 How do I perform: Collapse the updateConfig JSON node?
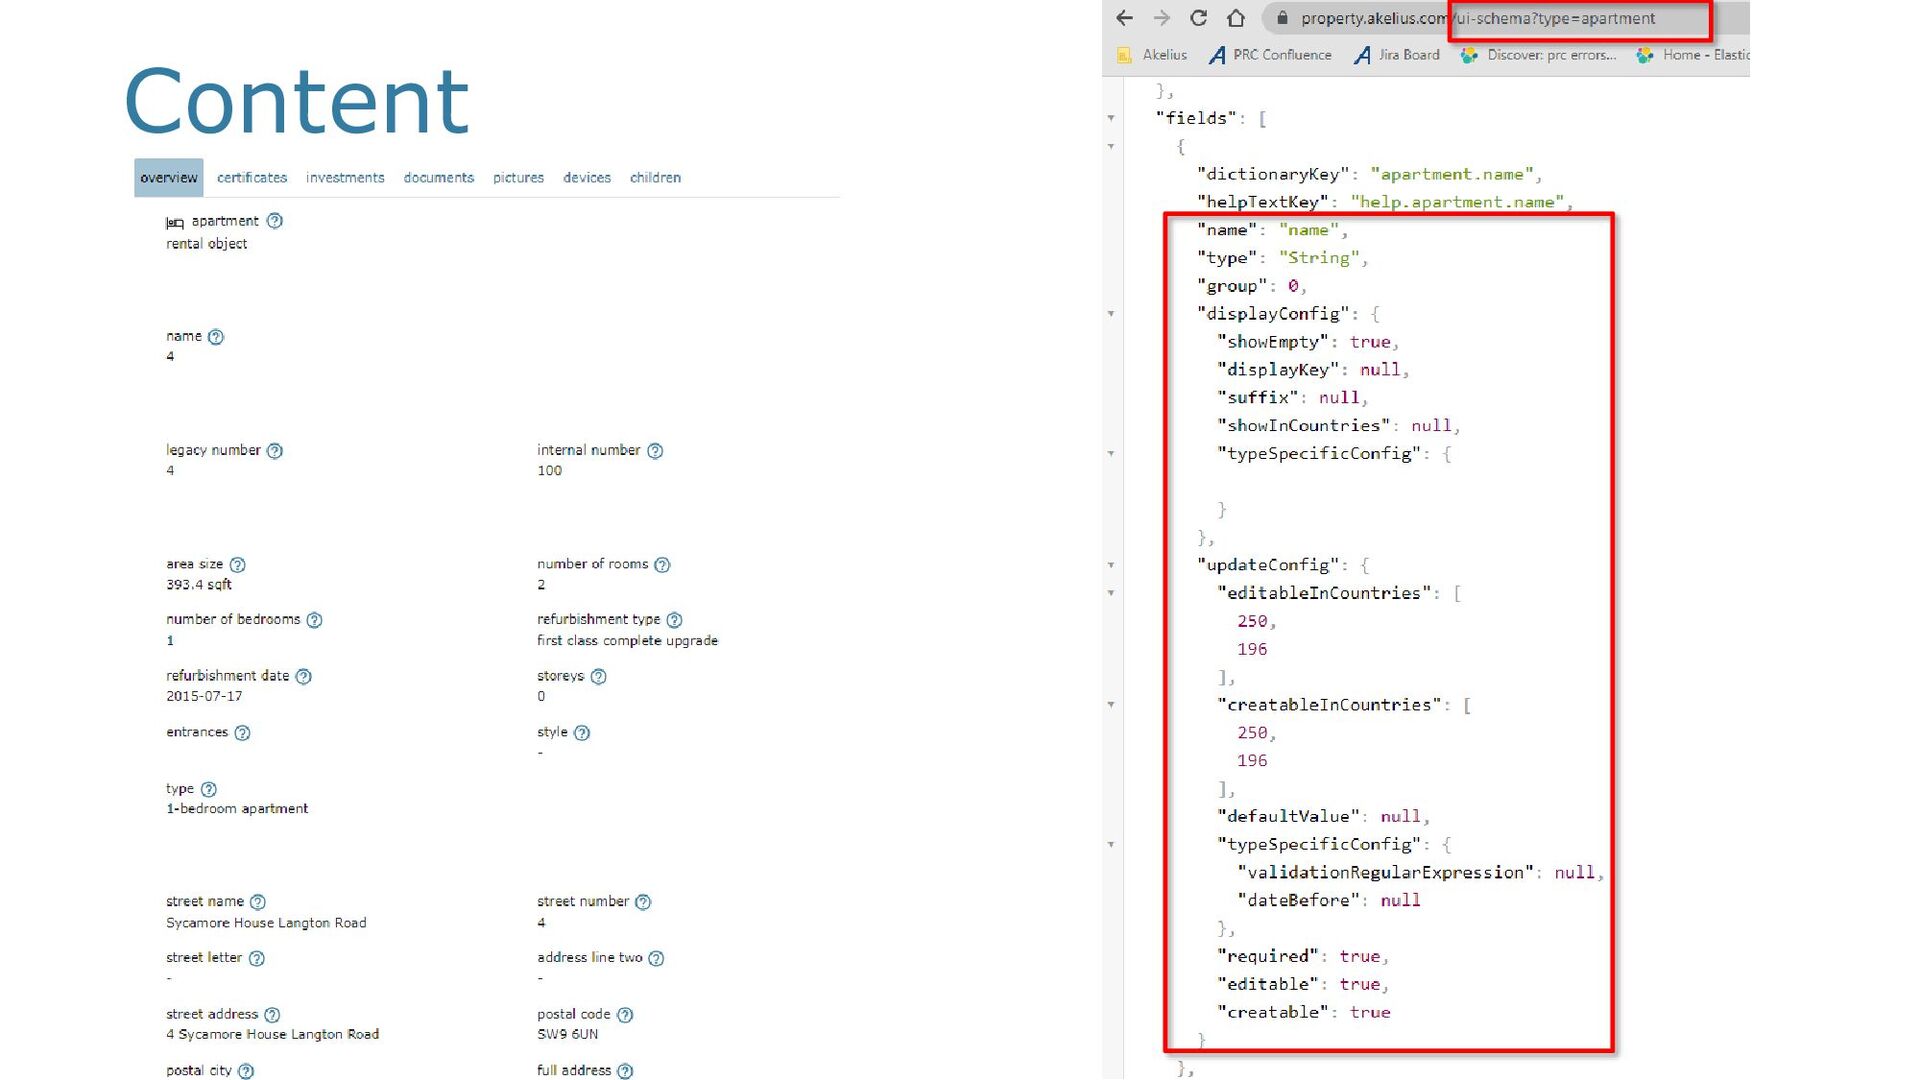[1111, 565]
